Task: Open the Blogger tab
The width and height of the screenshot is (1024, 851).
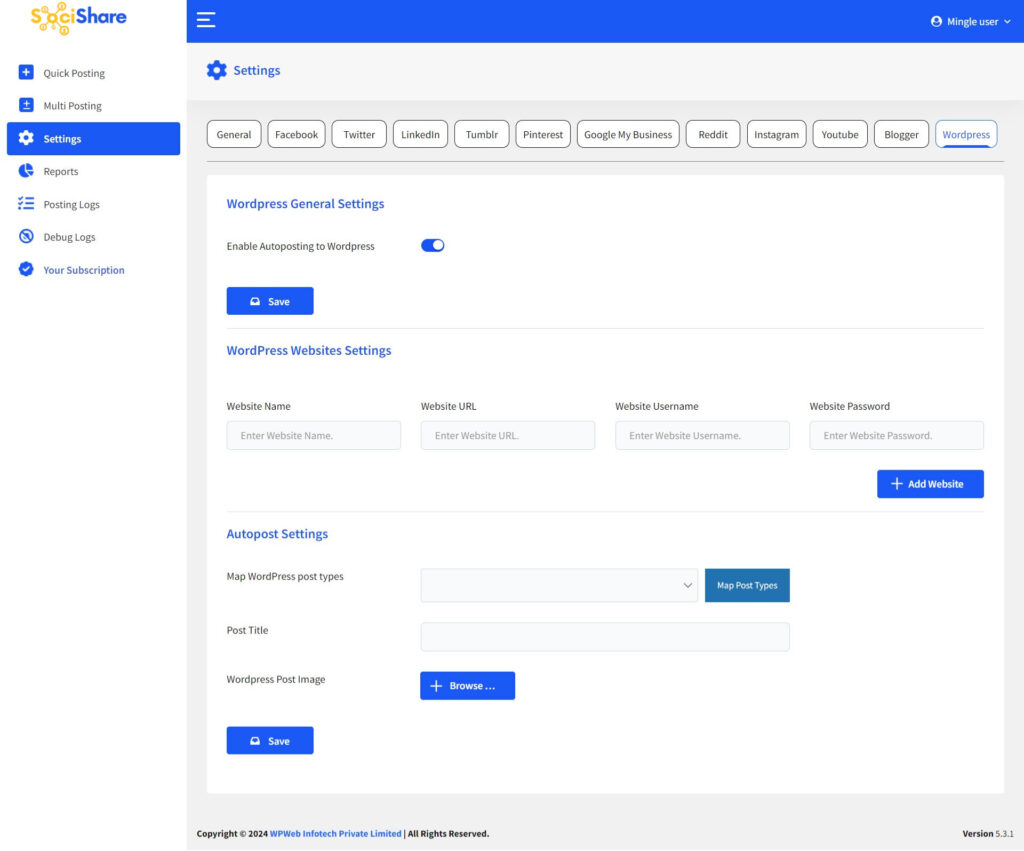Action: (x=901, y=135)
